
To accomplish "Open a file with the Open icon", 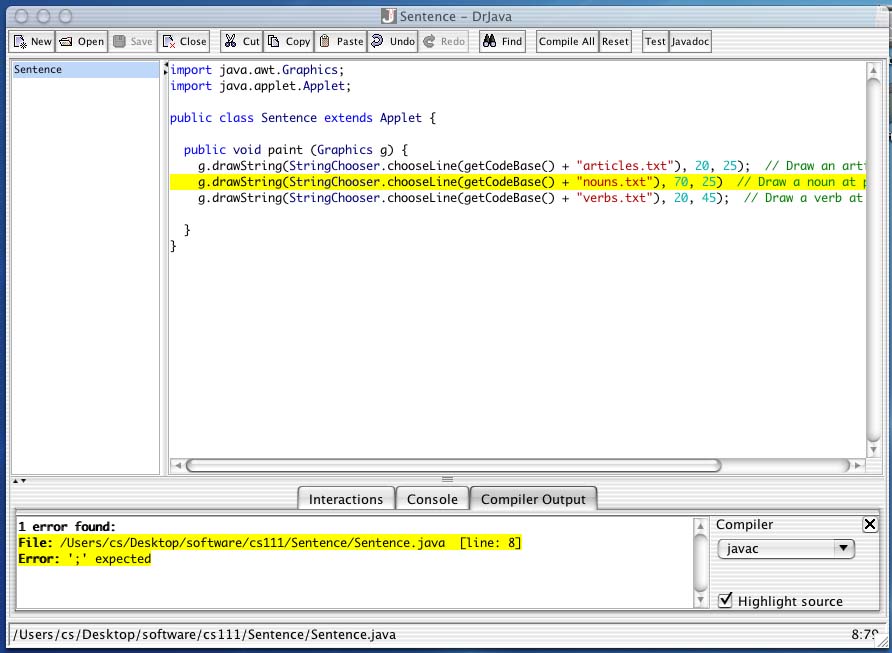I will pyautogui.click(x=81, y=42).
